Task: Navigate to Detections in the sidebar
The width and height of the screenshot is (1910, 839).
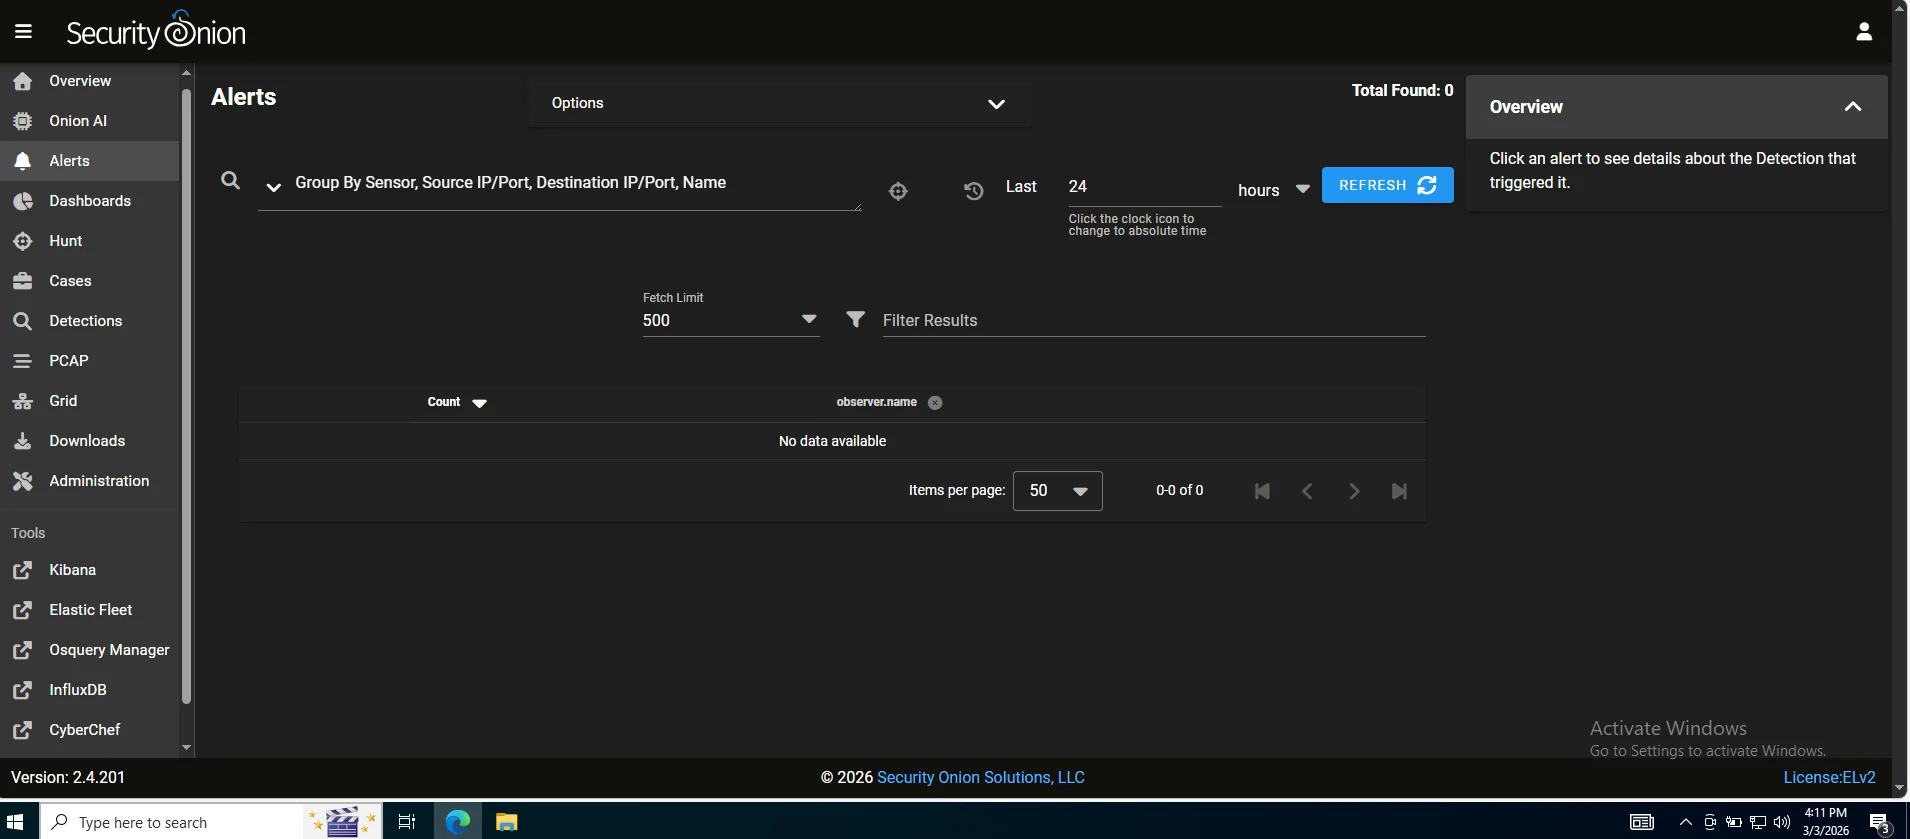Action: pyautogui.click(x=85, y=321)
